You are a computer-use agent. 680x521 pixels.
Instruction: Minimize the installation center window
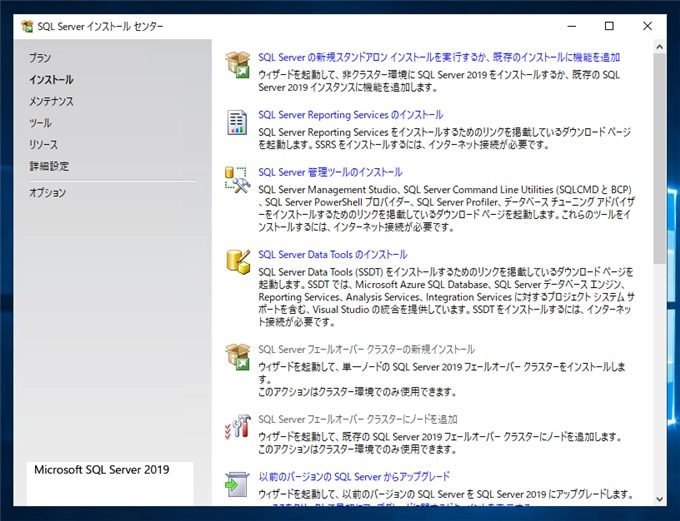click(572, 26)
